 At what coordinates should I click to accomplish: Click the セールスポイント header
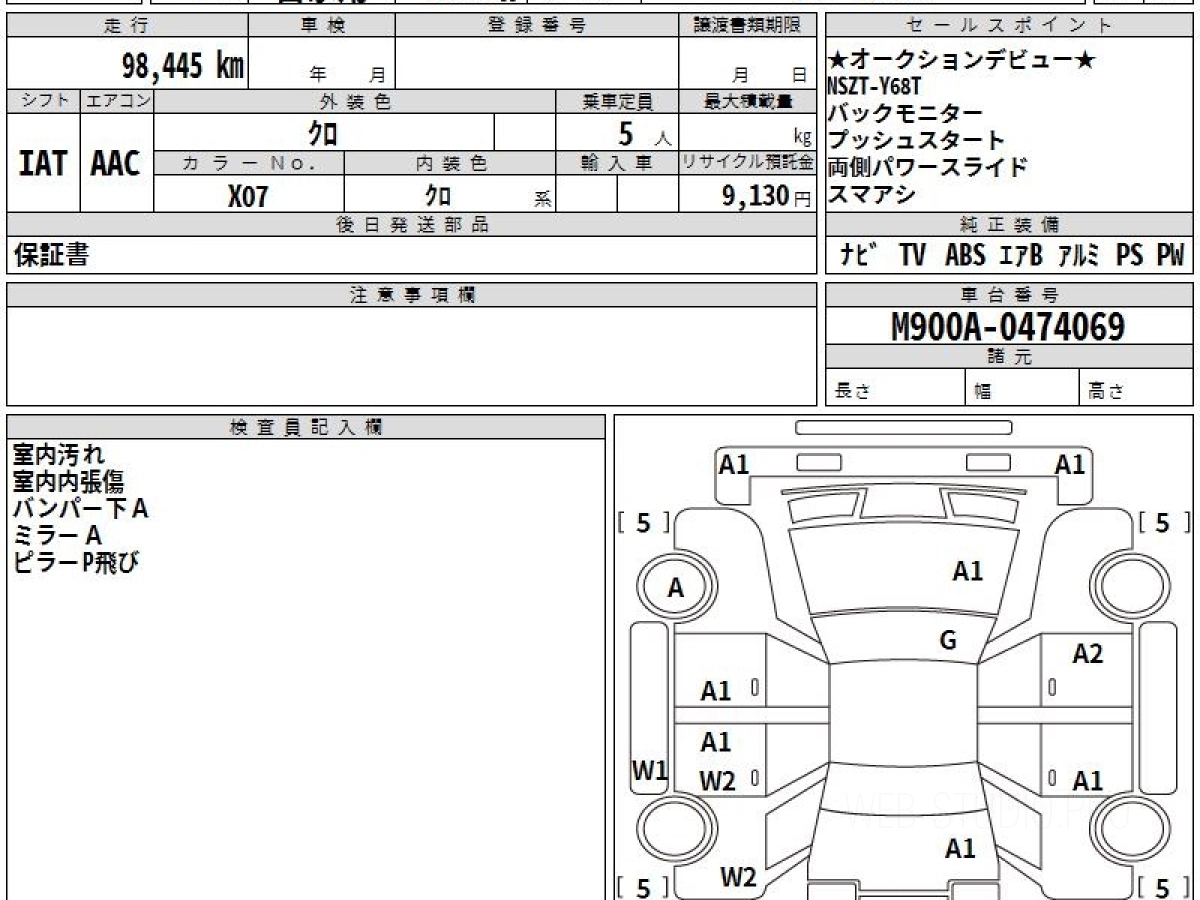click(x=1009, y=26)
